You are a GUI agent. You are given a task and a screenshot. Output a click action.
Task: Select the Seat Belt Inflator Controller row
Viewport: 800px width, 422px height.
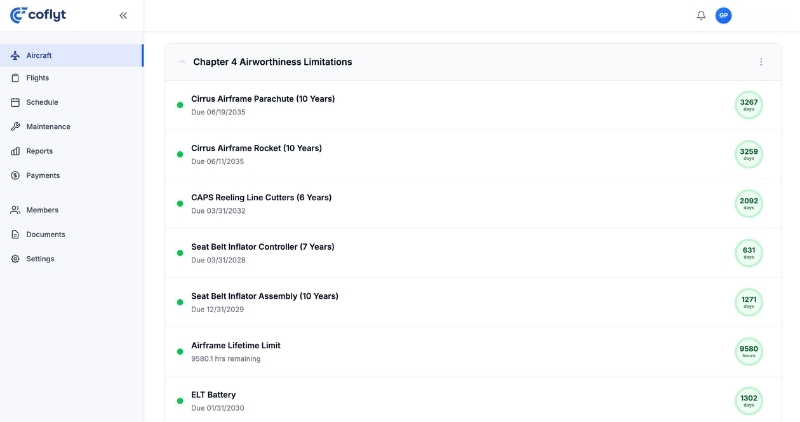472,253
